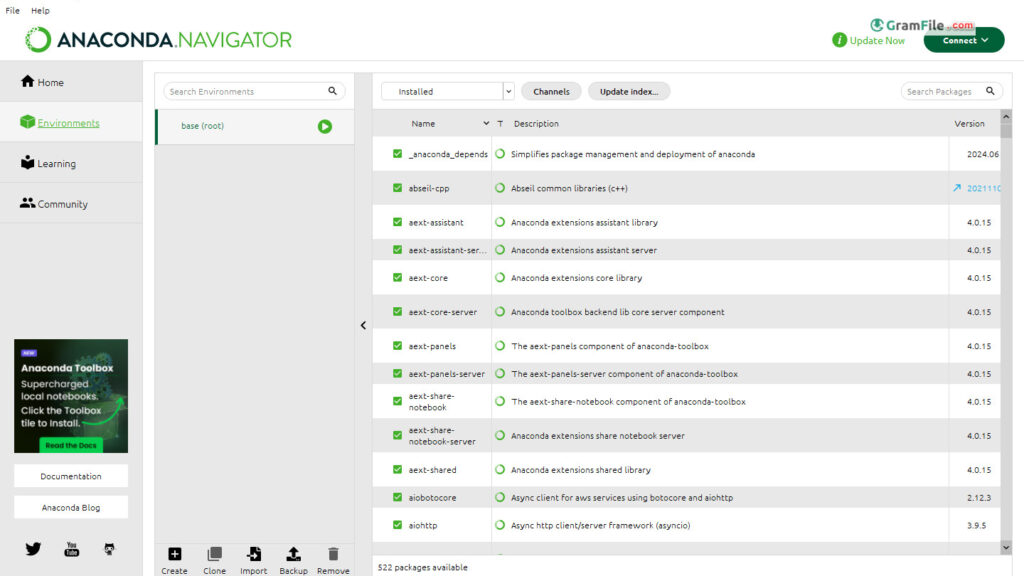This screenshot has height=576, width=1024.
Task: Collapse the environments panel with left chevron
Action: pos(363,325)
